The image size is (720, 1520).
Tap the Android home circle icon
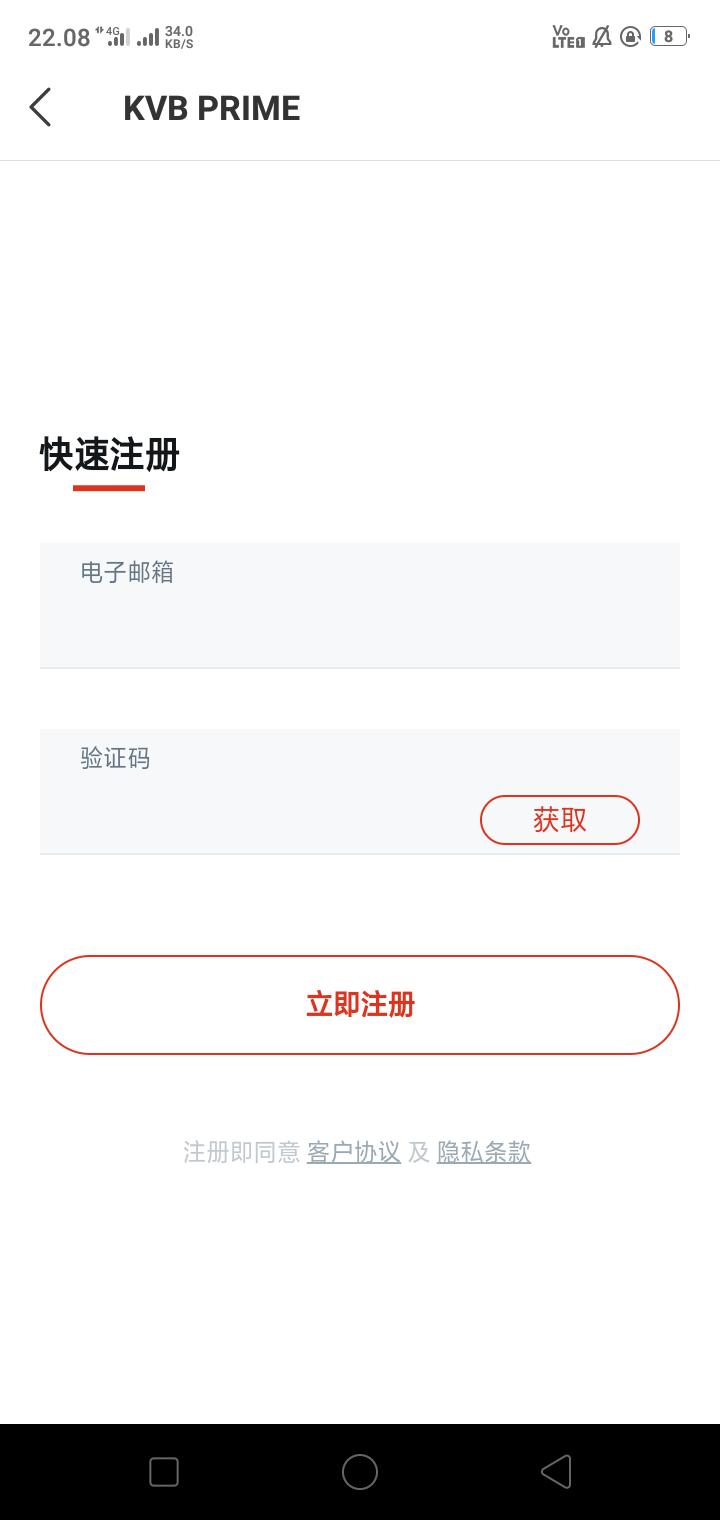click(360, 1472)
